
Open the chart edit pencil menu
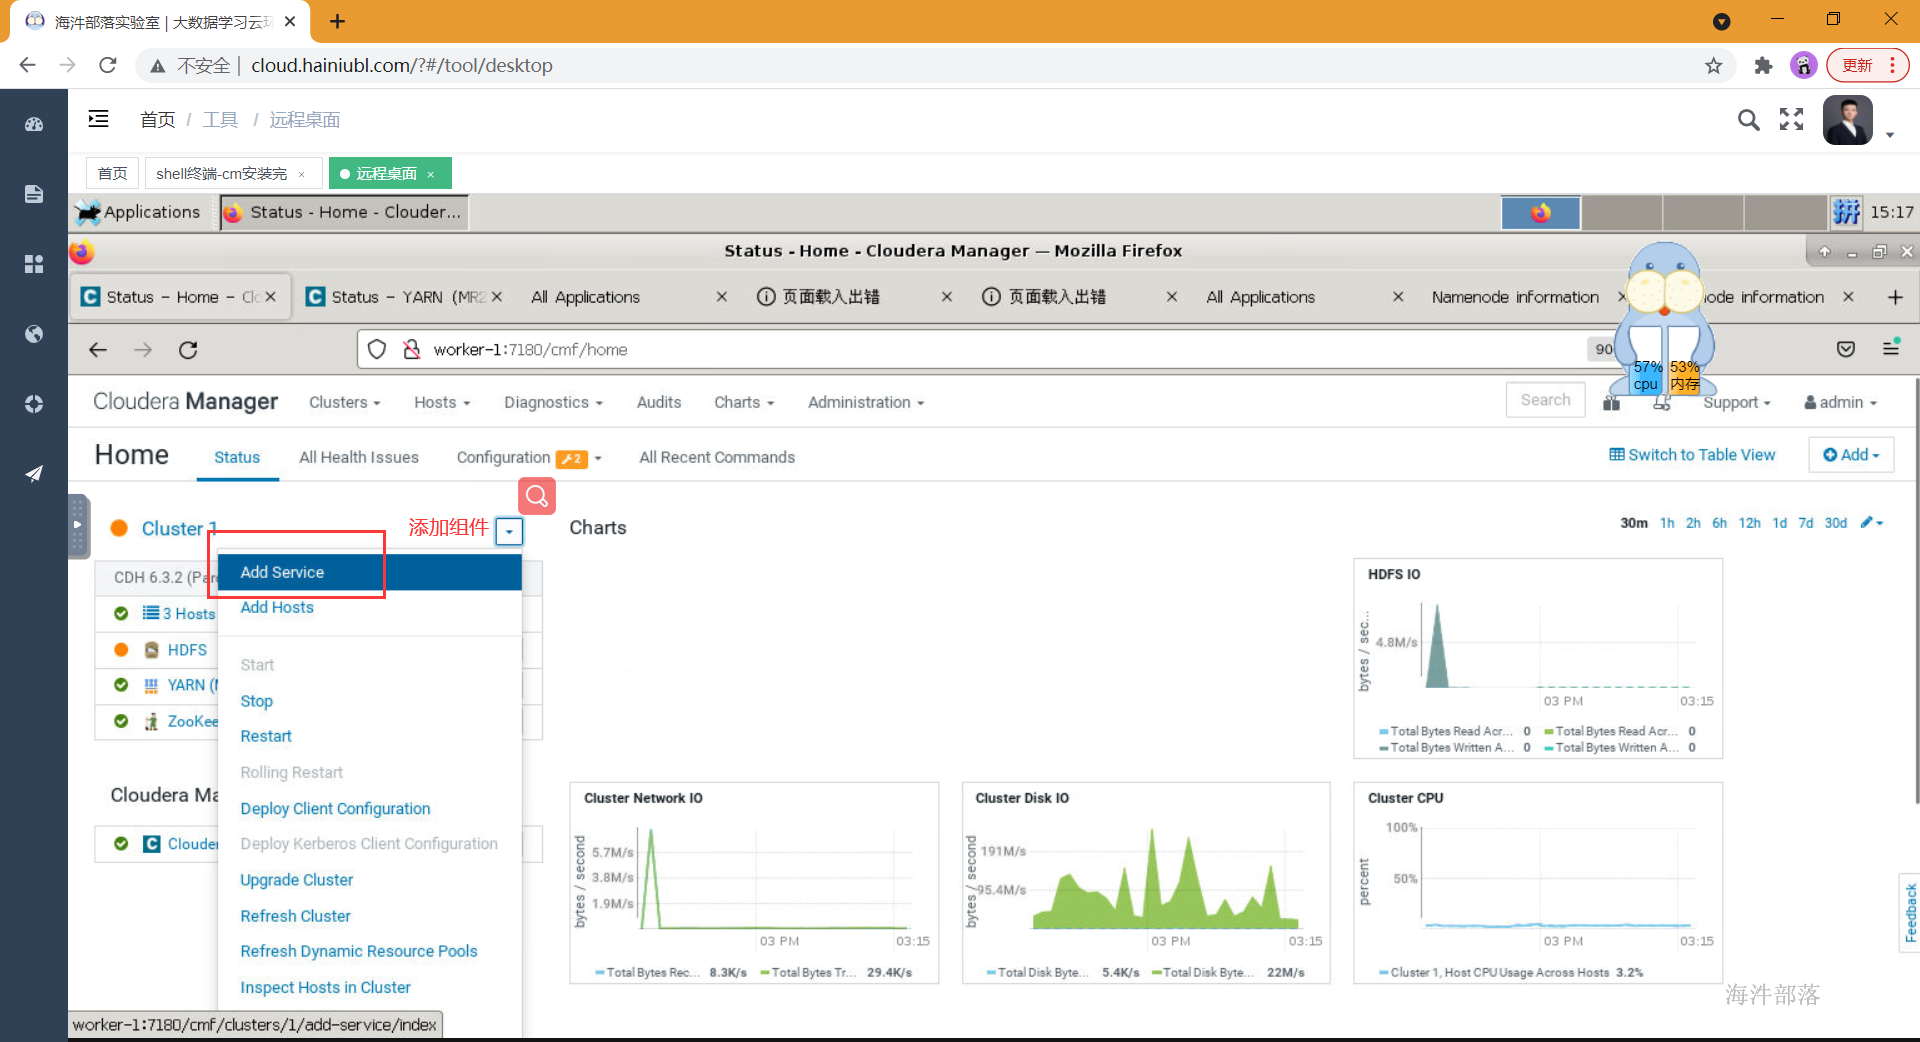pos(1871,523)
